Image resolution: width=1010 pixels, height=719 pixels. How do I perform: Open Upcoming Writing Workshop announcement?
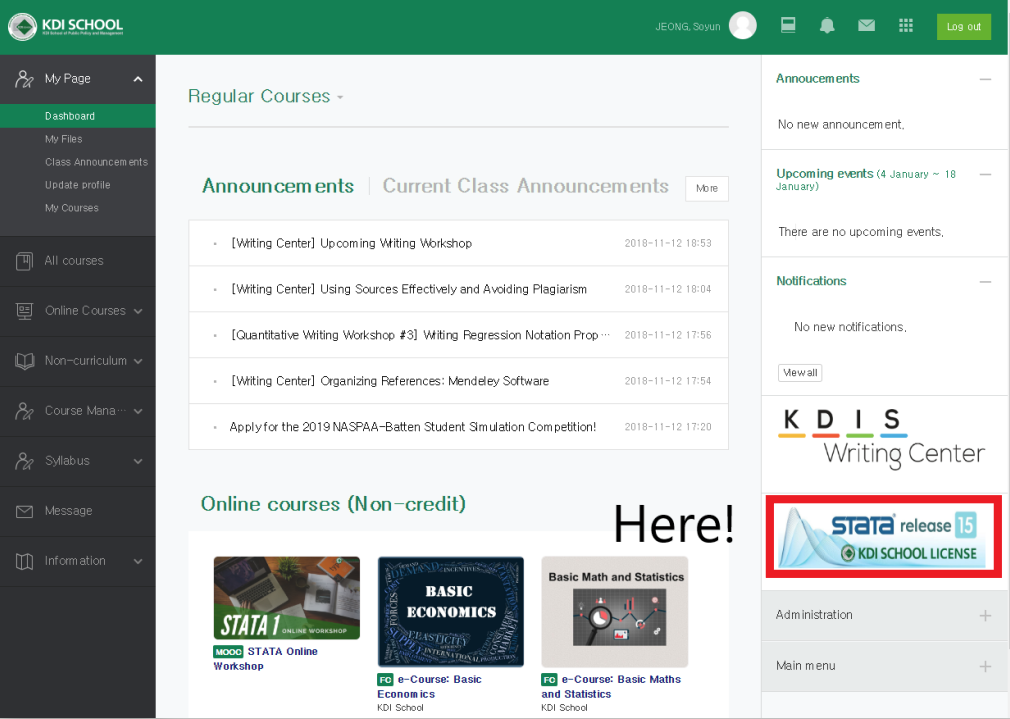(352, 244)
